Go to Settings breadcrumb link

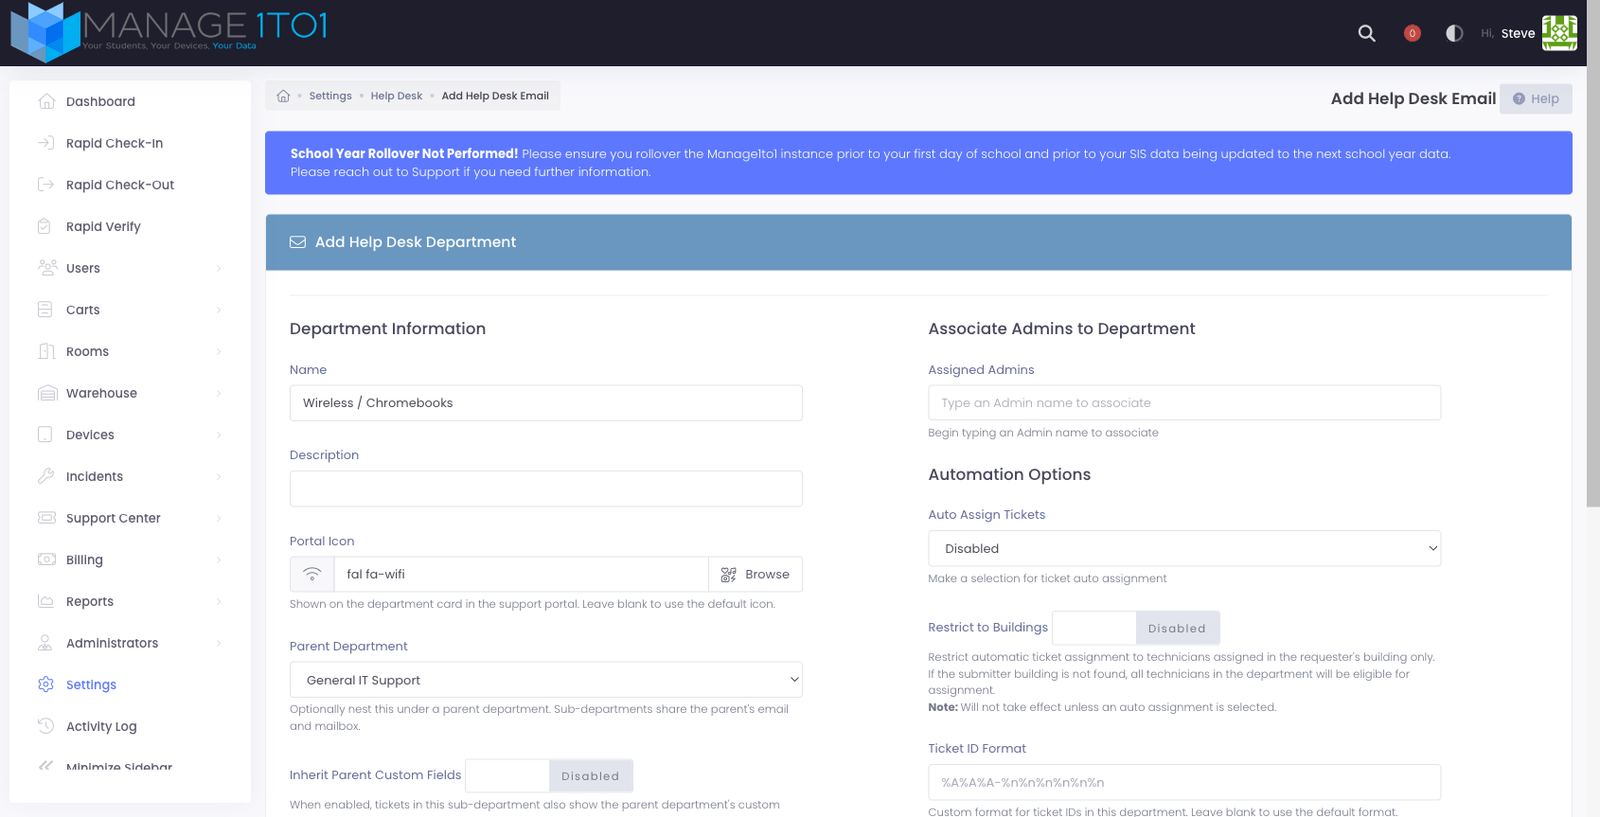pos(330,96)
